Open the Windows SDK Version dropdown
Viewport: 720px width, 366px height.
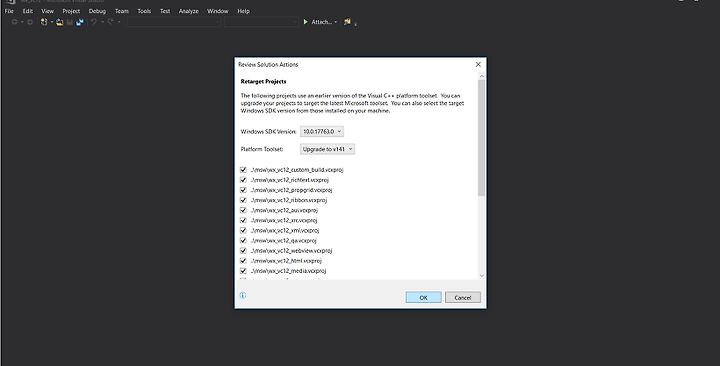coord(322,131)
